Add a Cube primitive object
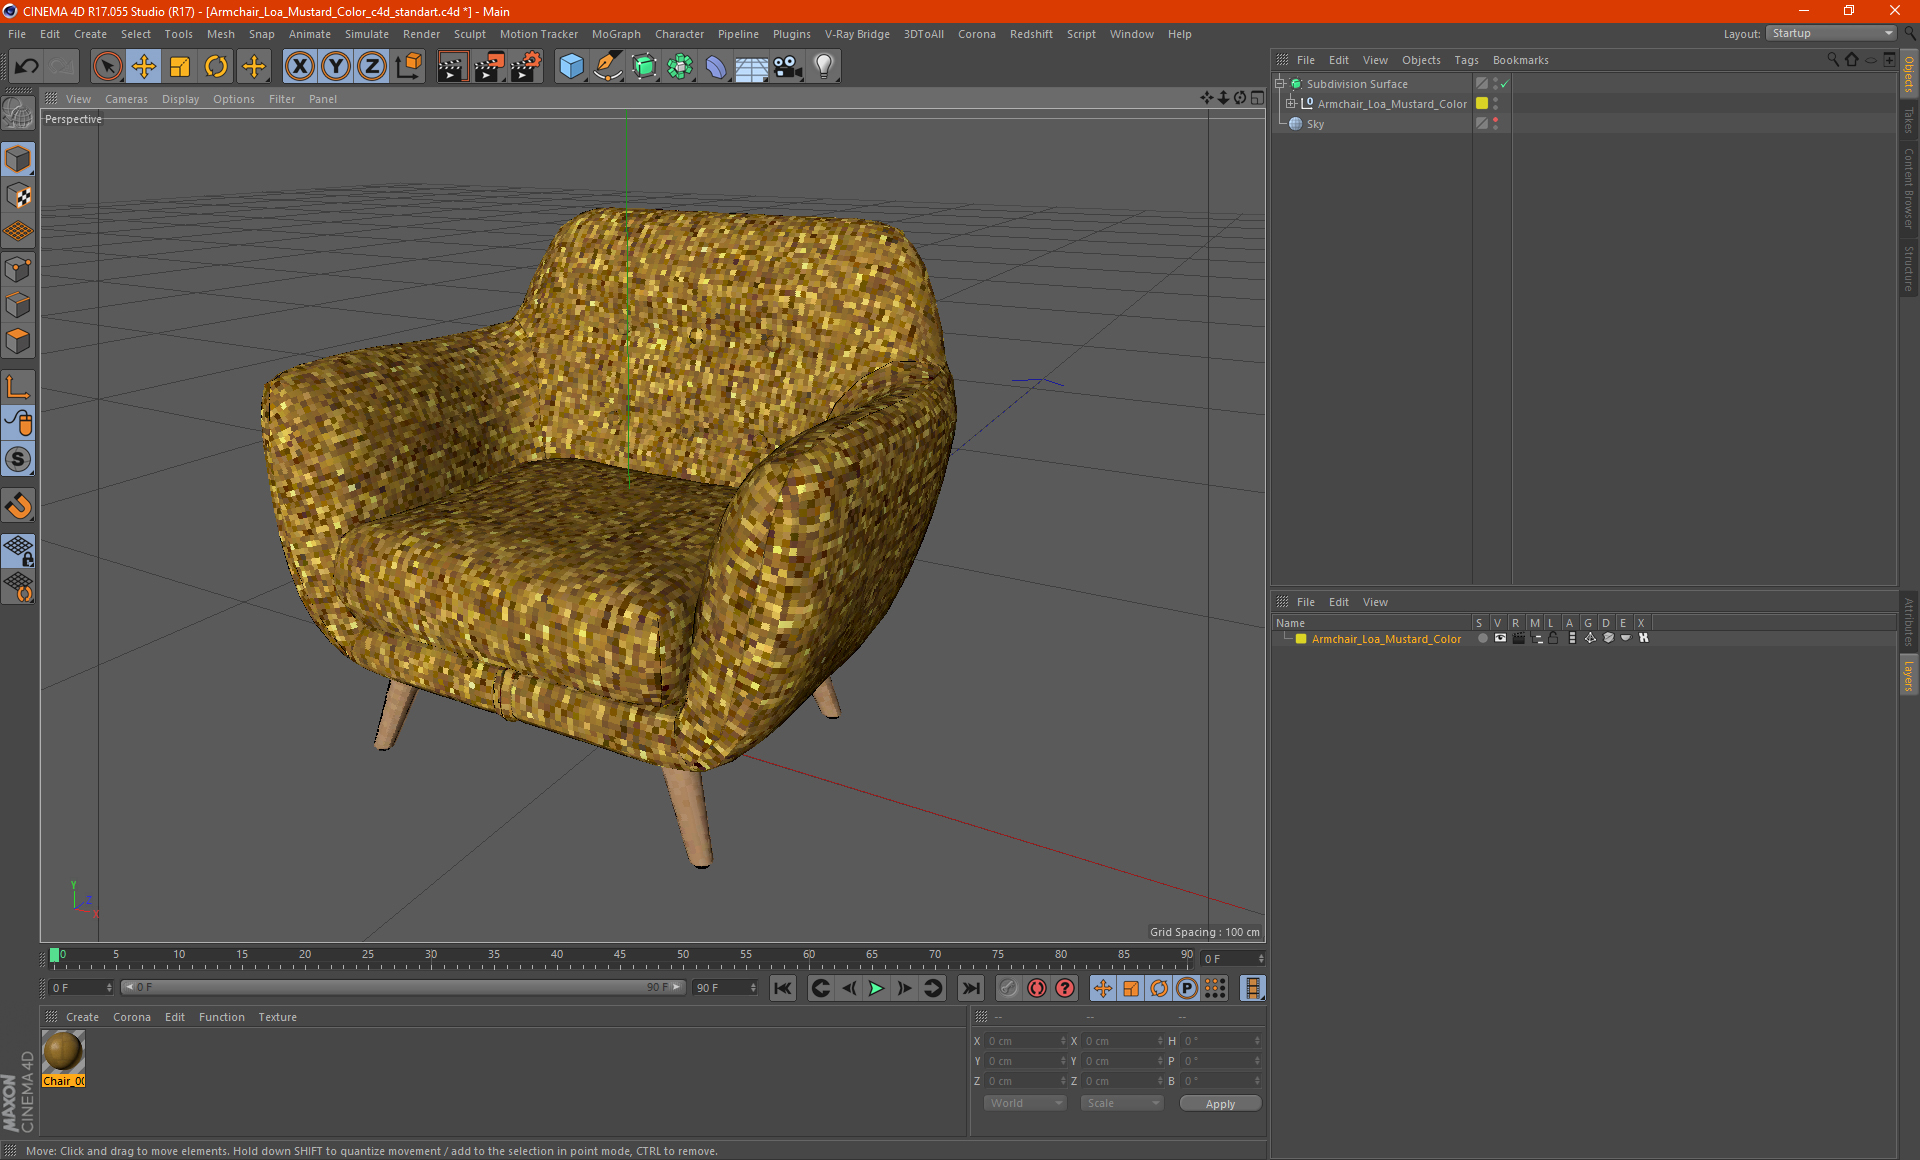This screenshot has height=1160, width=1920. pos(571,67)
